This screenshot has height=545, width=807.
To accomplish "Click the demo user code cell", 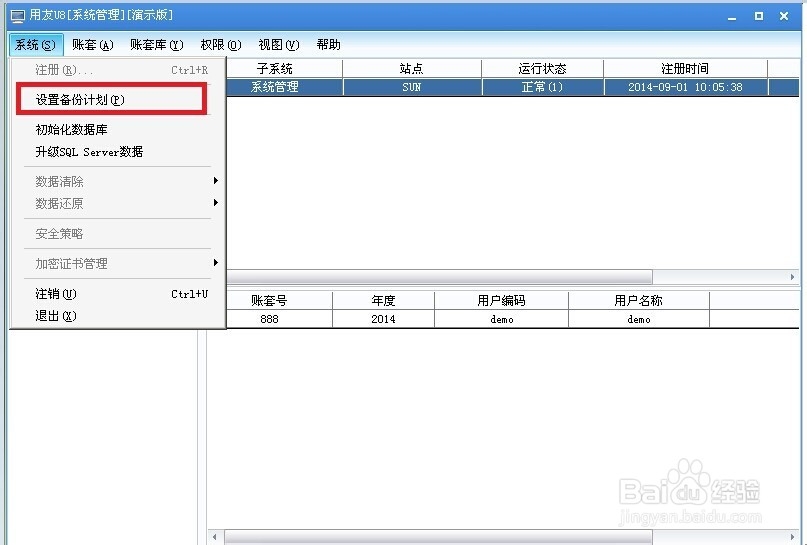I will click(x=501, y=319).
